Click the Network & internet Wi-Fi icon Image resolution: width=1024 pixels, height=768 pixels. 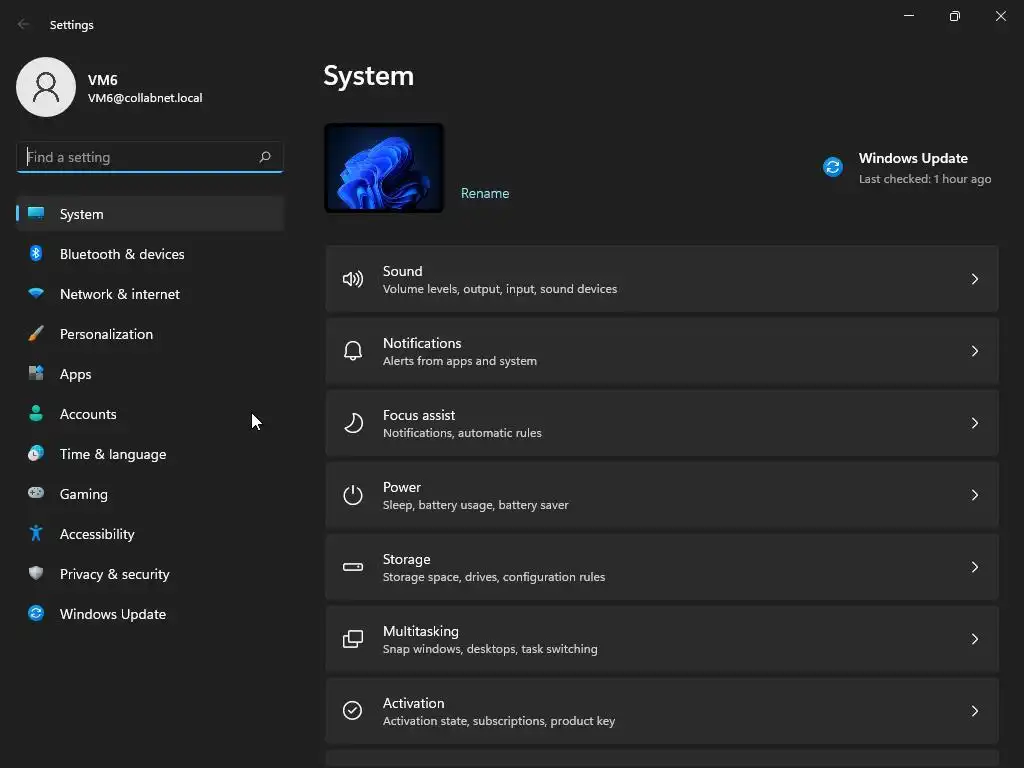point(36,294)
